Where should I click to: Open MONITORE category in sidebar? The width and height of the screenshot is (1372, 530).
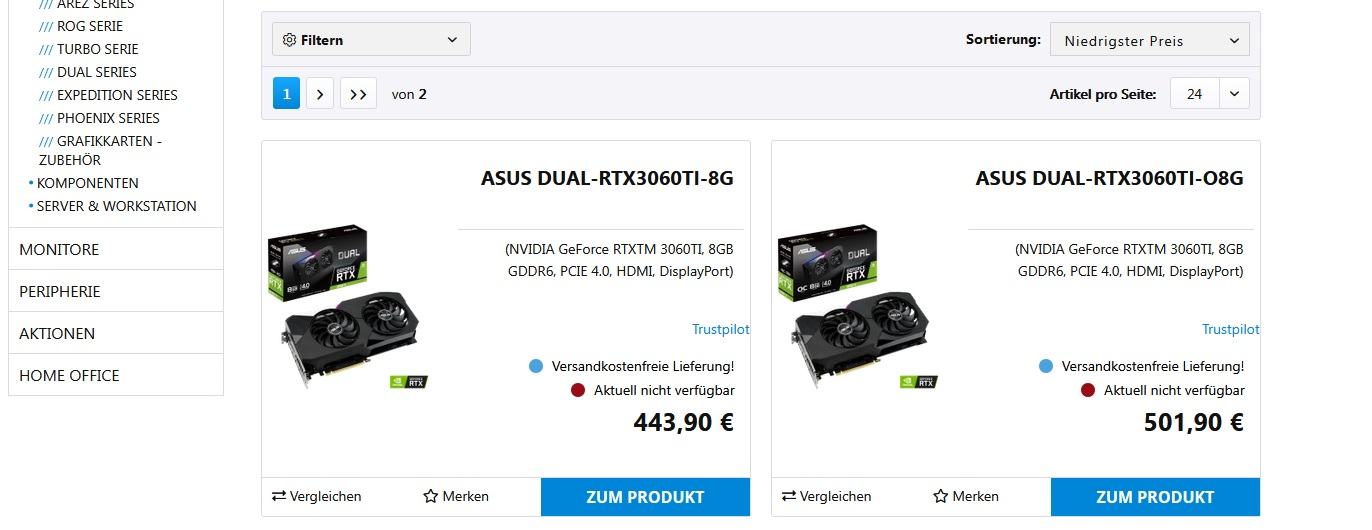click(116, 249)
